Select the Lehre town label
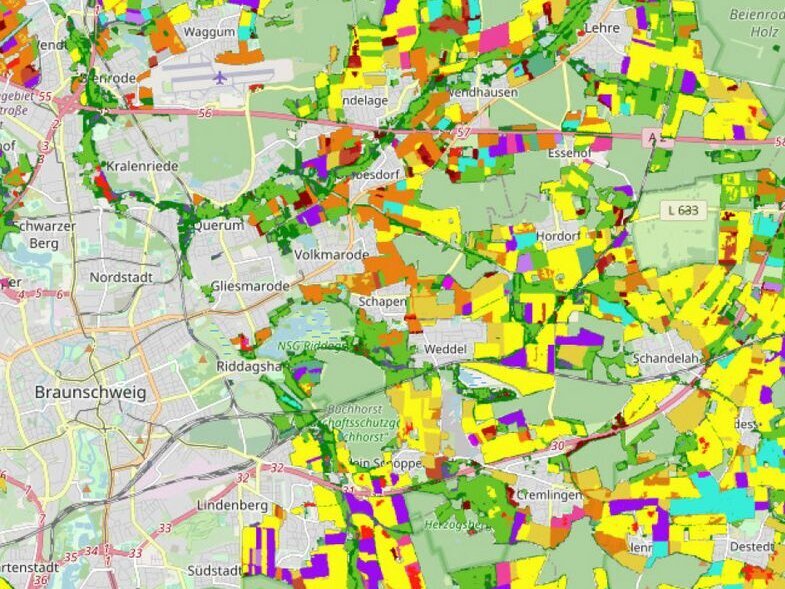Image resolution: width=785 pixels, height=589 pixels. click(602, 29)
